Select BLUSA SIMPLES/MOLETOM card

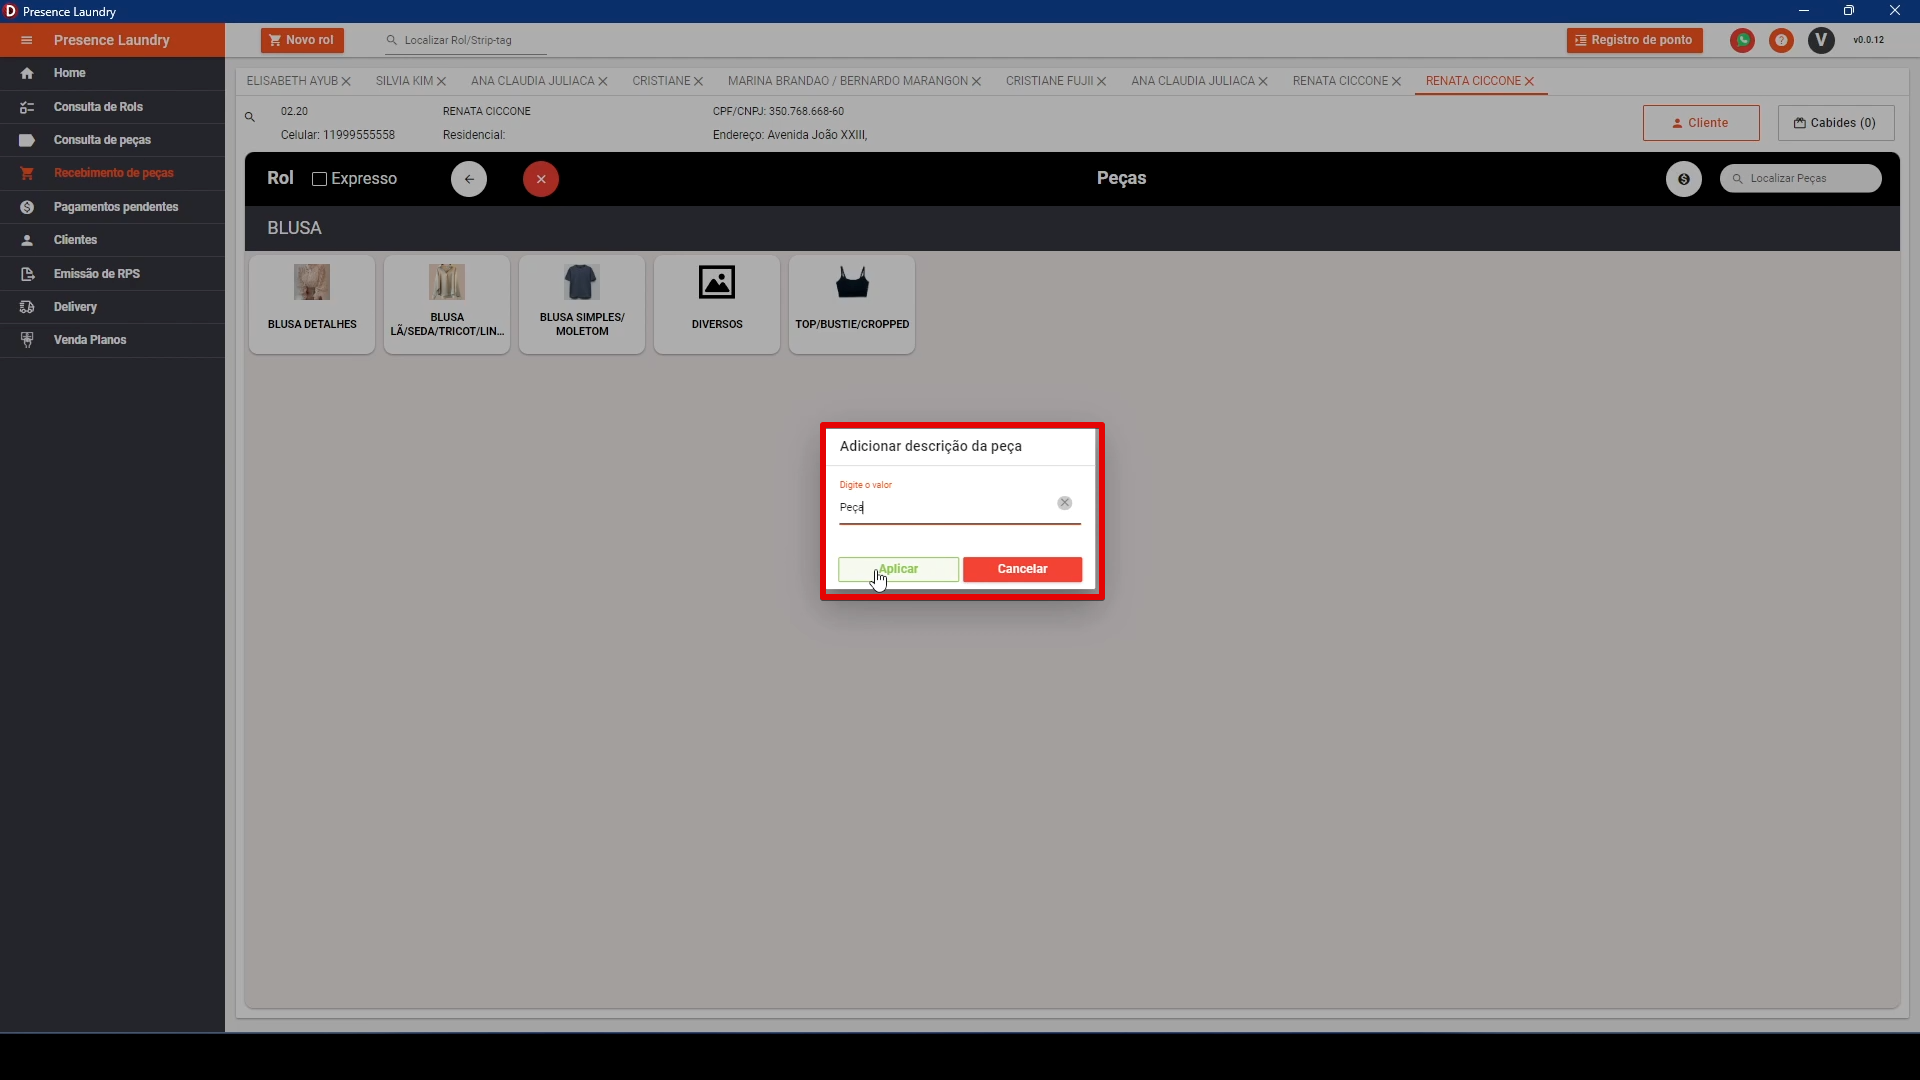point(582,304)
